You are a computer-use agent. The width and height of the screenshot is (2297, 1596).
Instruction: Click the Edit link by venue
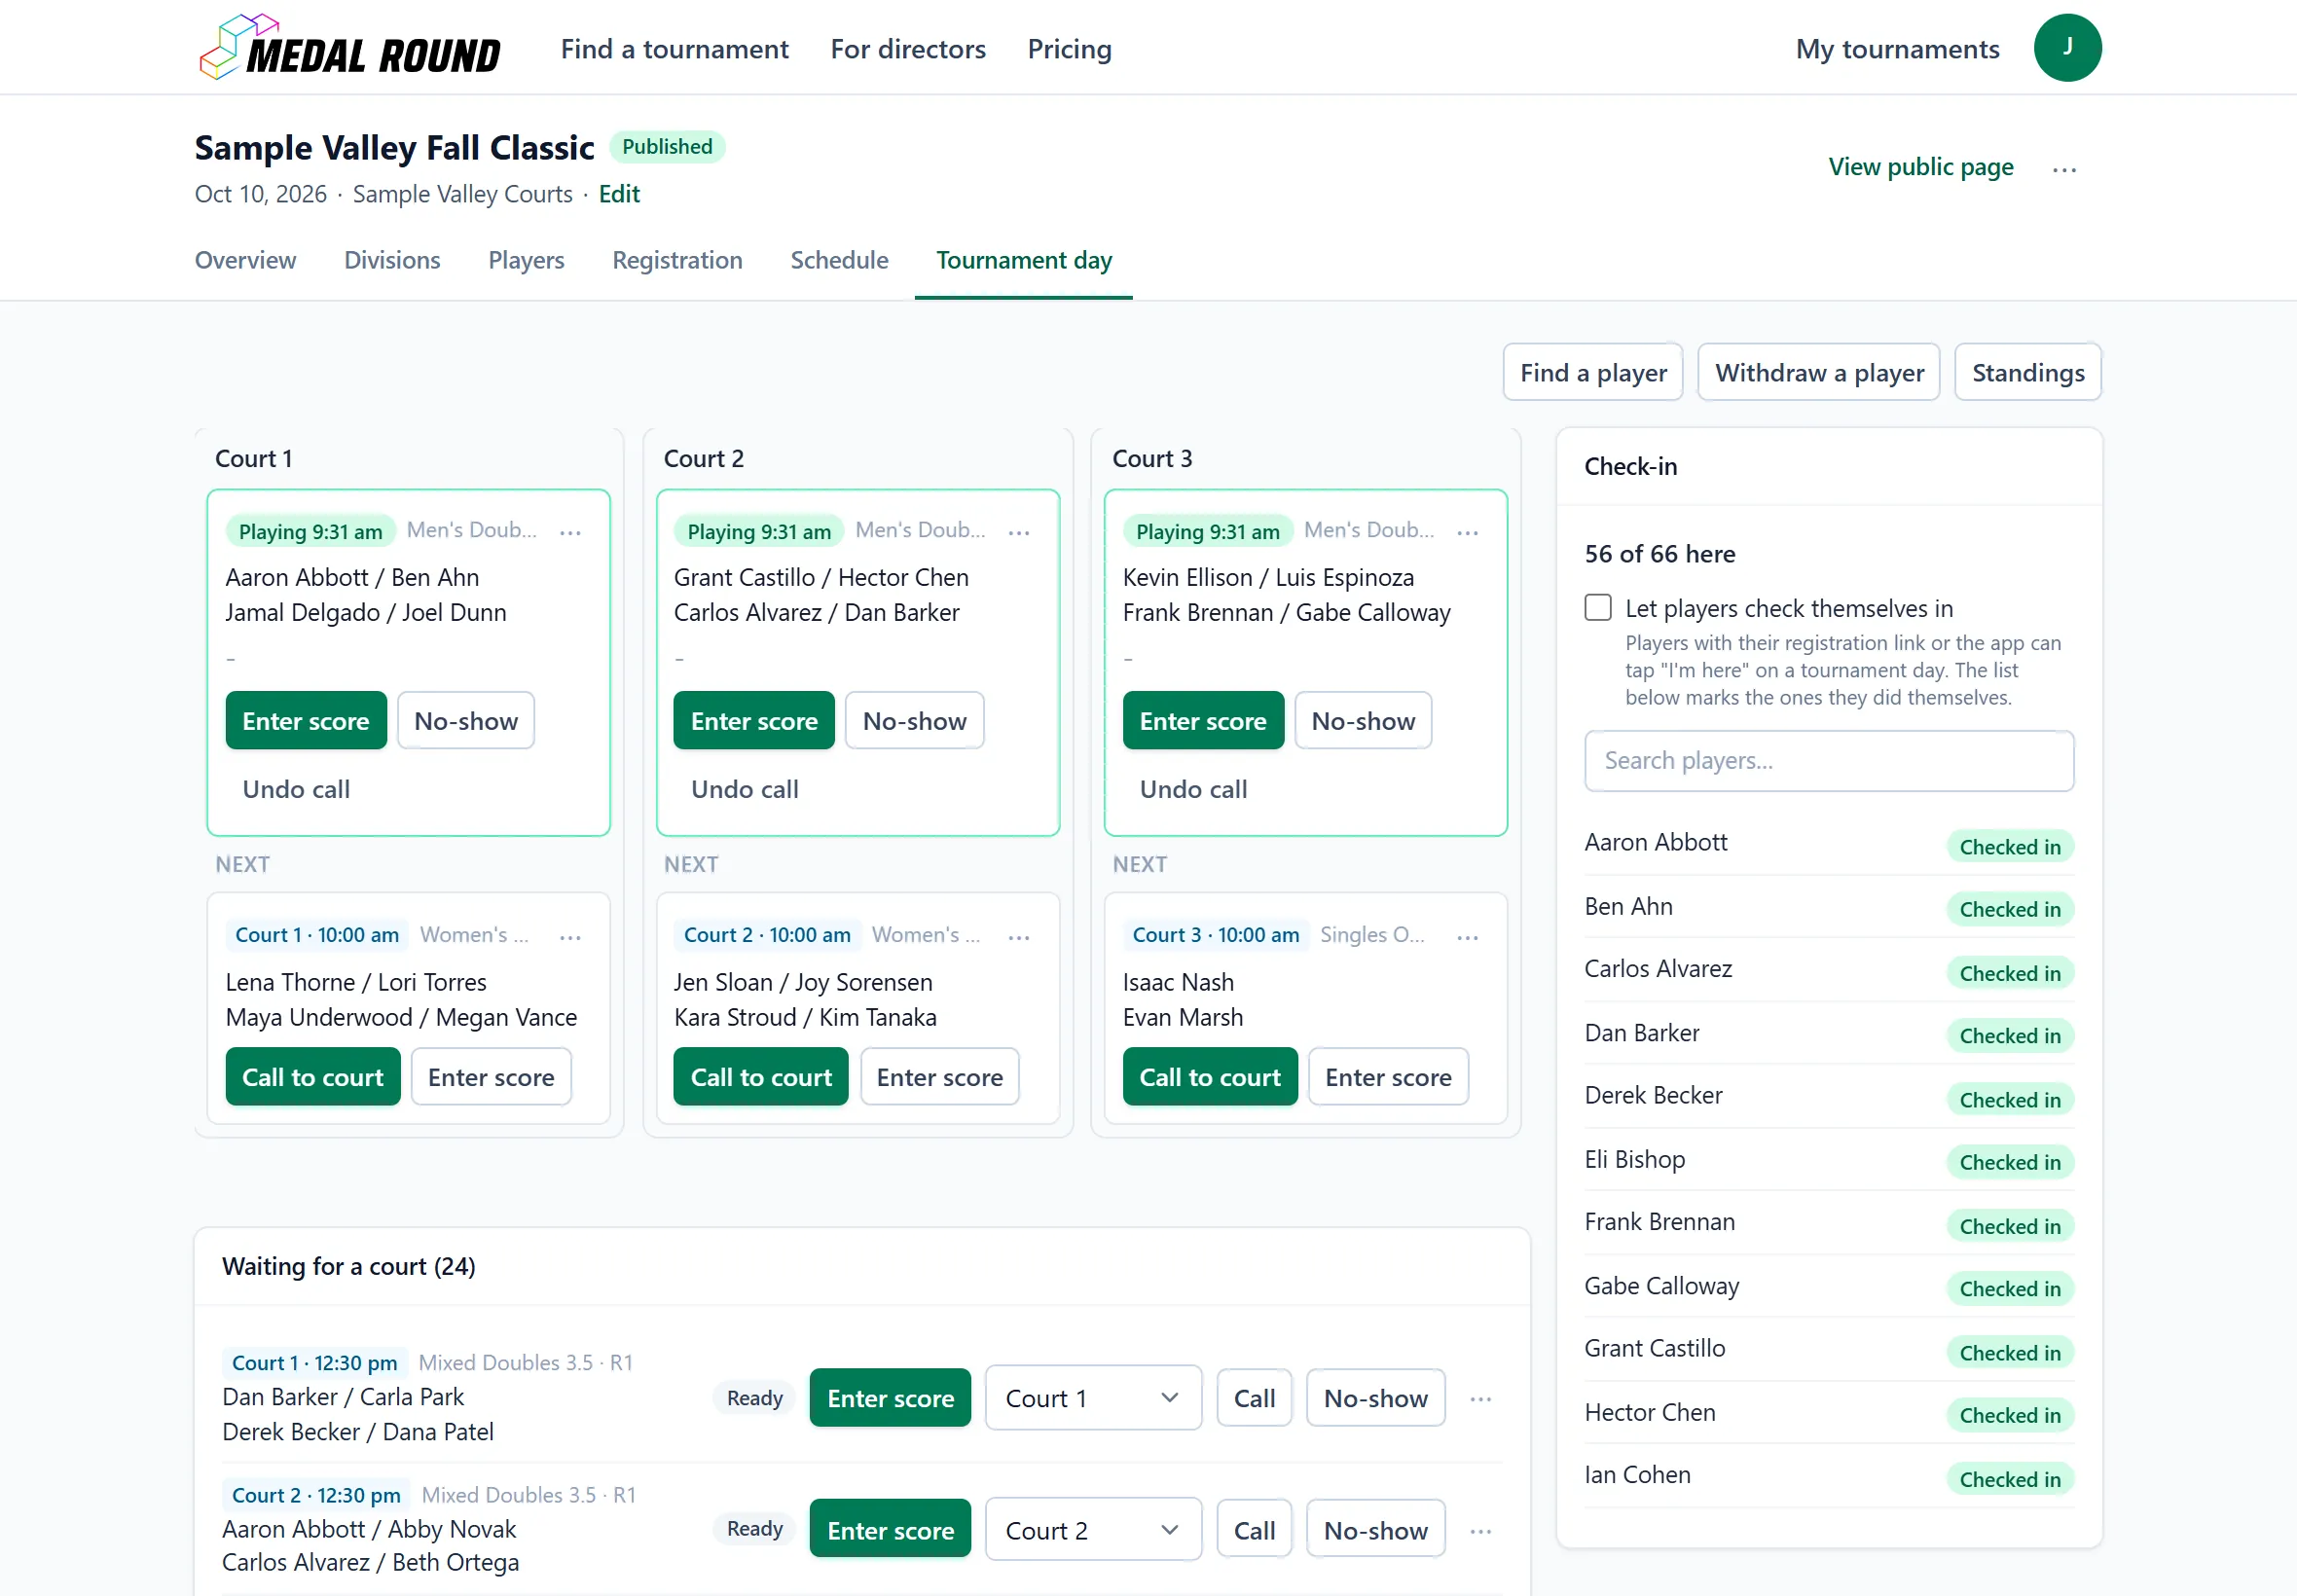619,194
